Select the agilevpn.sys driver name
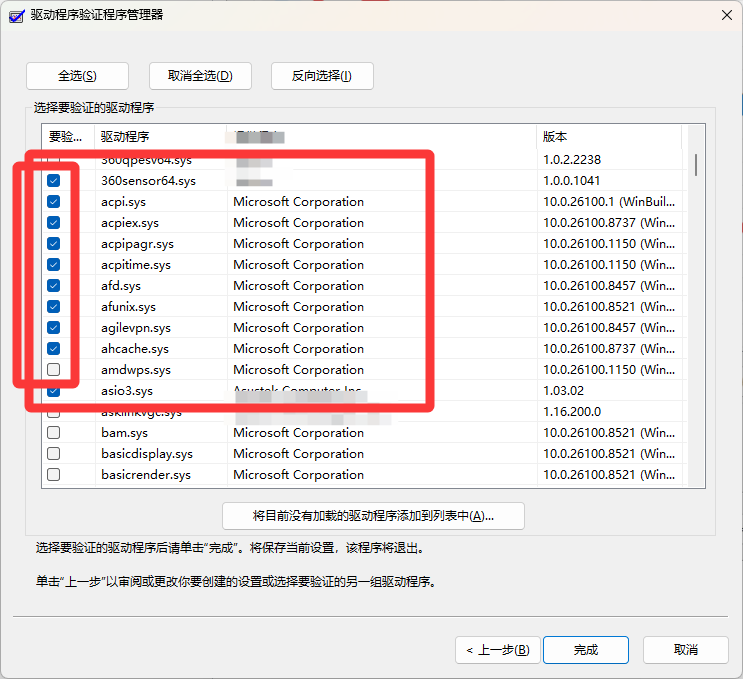The width and height of the screenshot is (743, 679). 136,328
